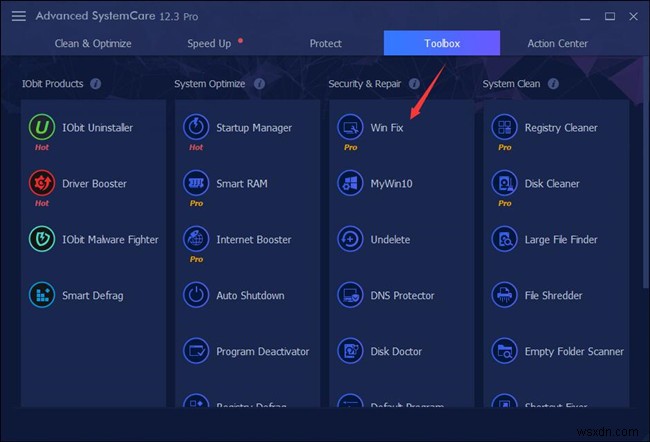Image resolution: width=650 pixels, height=442 pixels.
Task: Maximize the Advanced SystemCare window
Action: click(x=610, y=16)
